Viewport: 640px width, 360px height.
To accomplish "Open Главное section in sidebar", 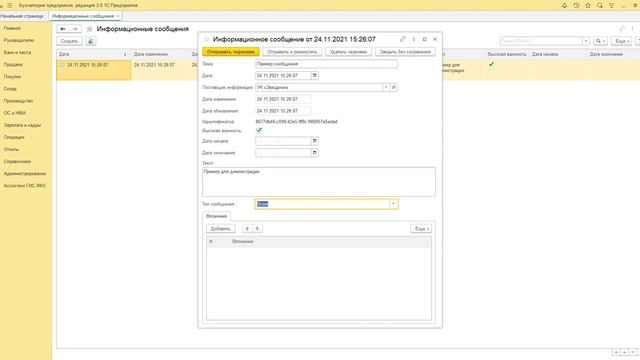I will coord(12,28).
